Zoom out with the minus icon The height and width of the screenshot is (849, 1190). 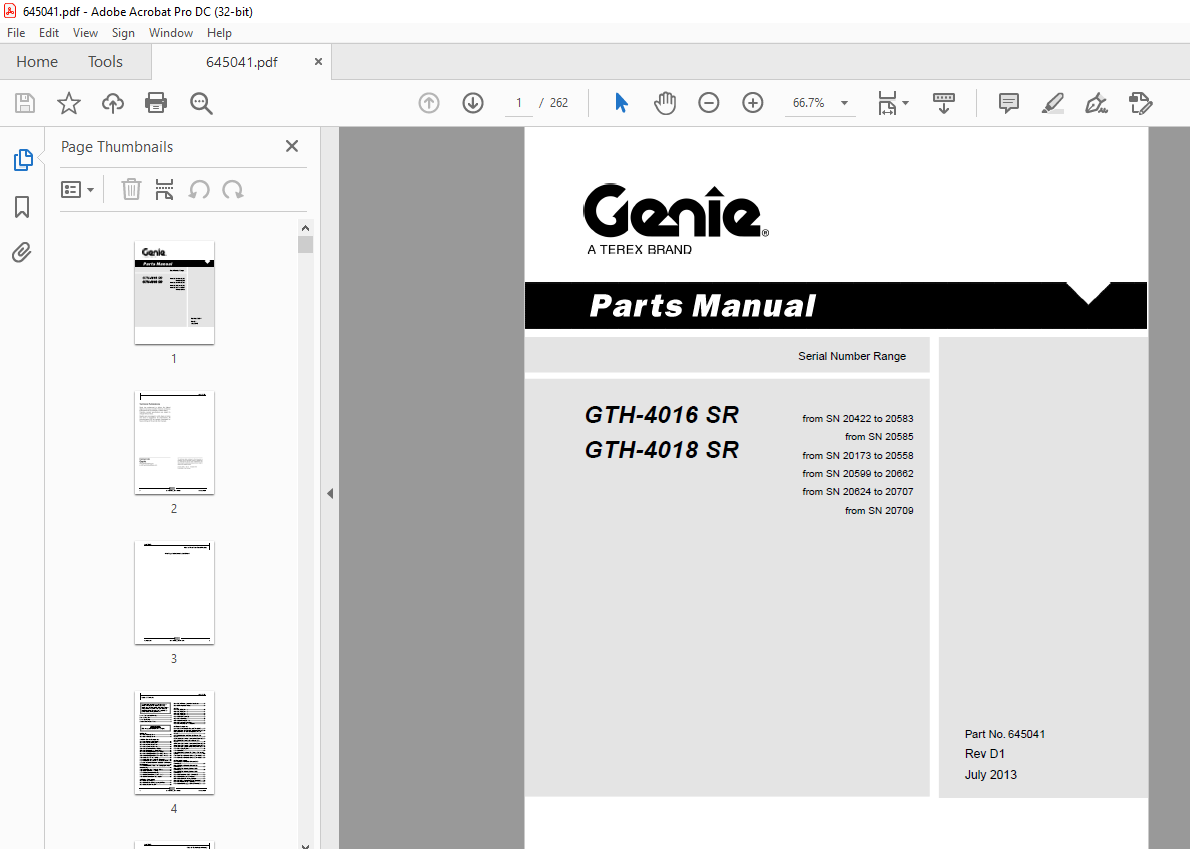(709, 103)
